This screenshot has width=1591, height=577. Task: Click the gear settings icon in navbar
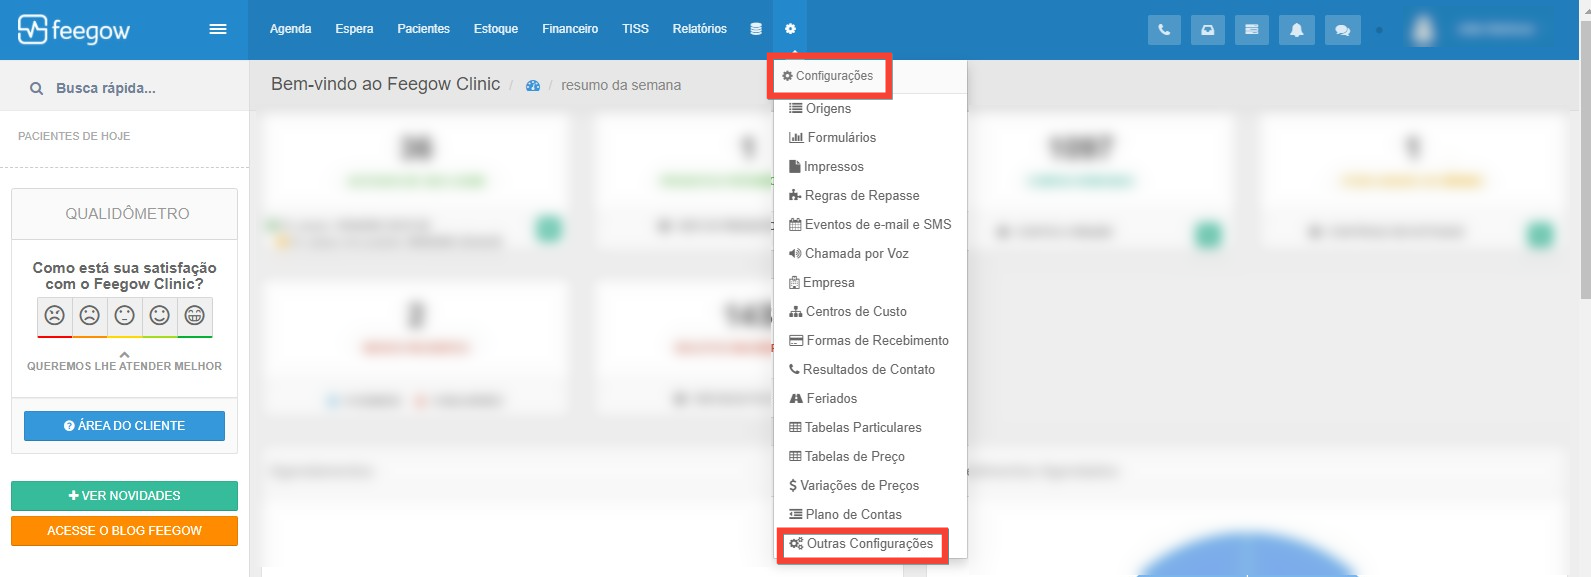[790, 29]
